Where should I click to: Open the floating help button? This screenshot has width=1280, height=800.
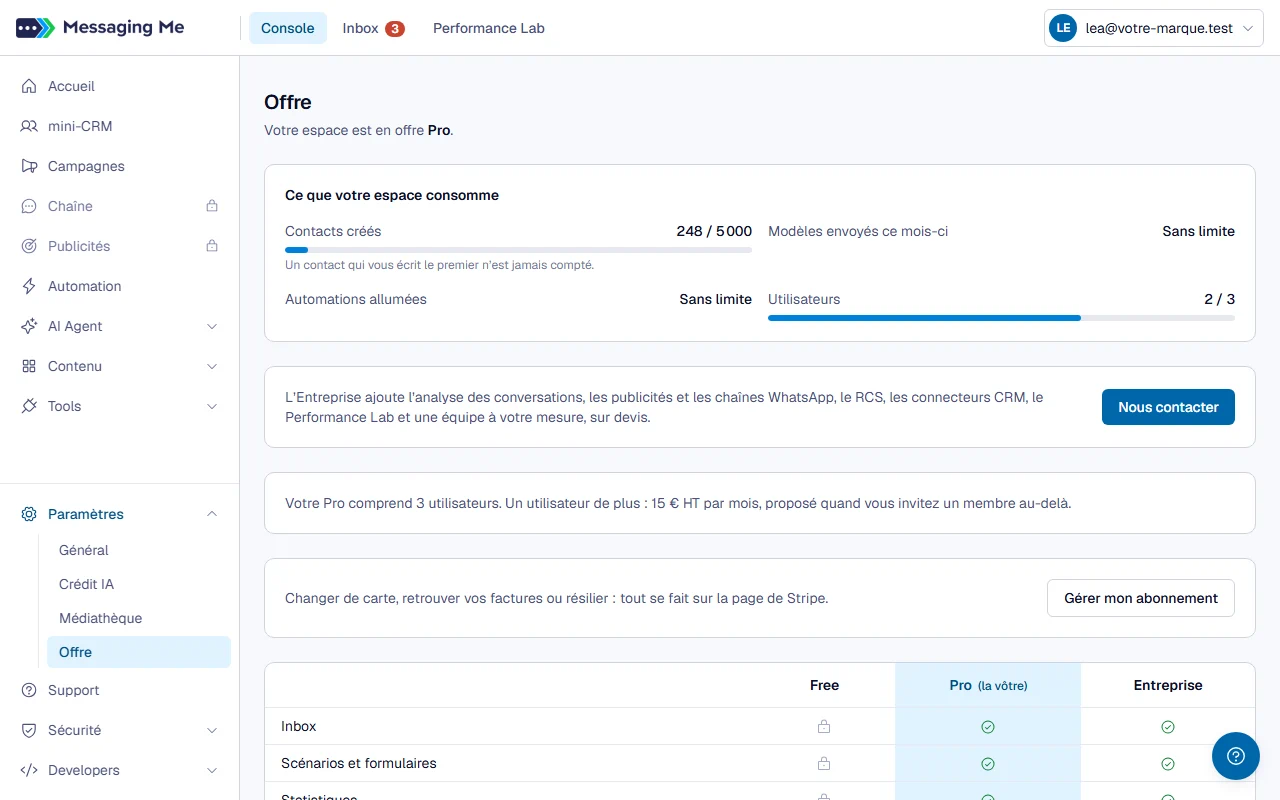1236,756
